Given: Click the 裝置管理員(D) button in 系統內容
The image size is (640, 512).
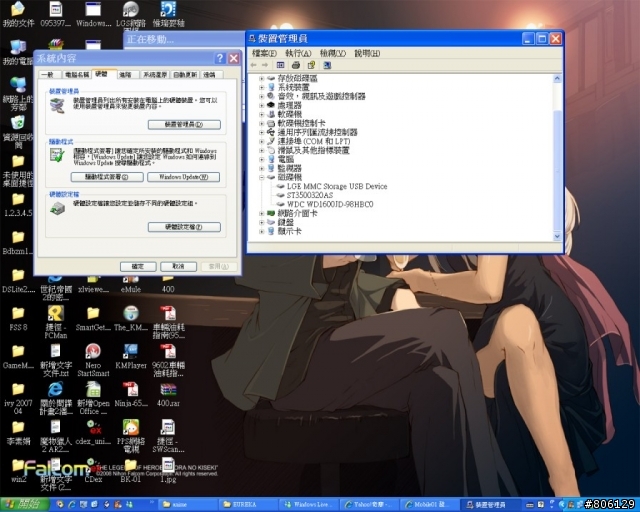Looking at the screenshot, I should click(184, 125).
